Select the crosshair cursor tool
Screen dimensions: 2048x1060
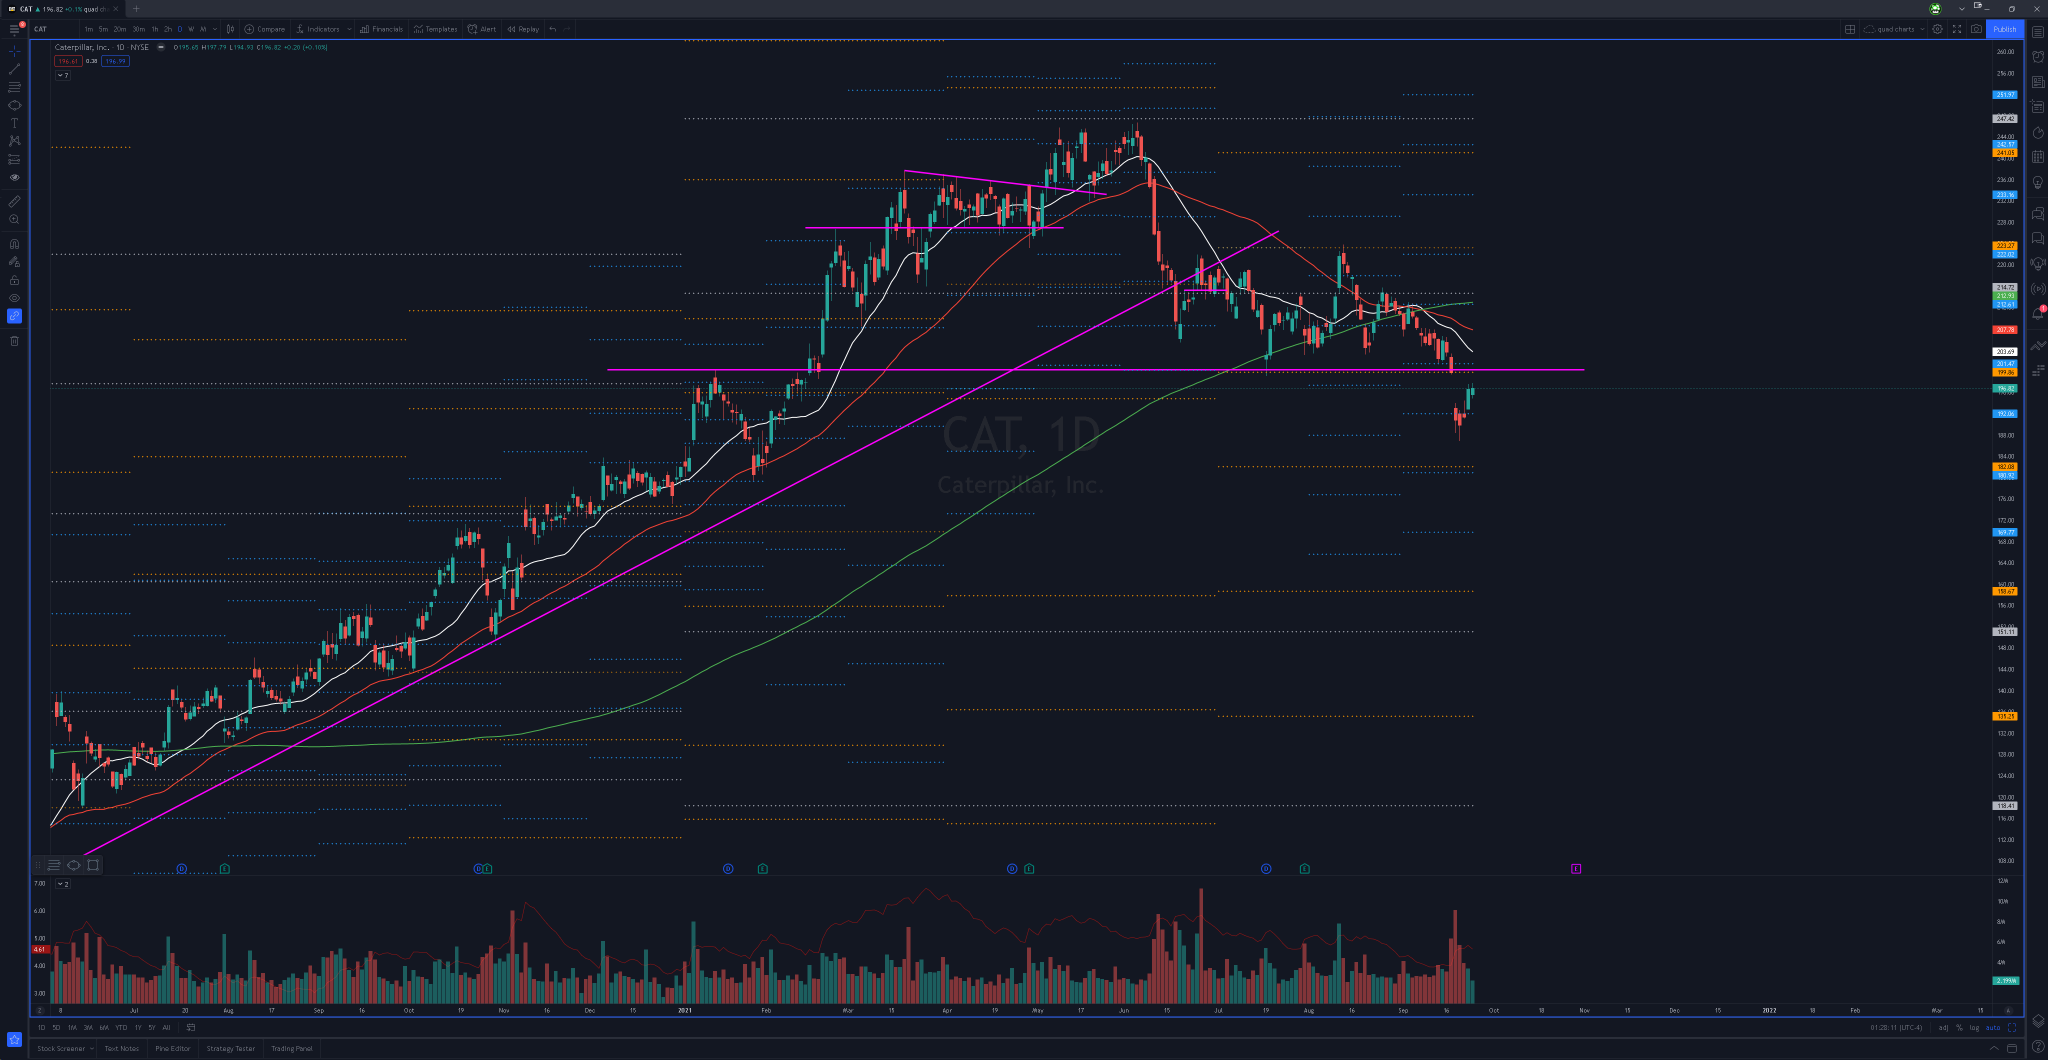click(14, 50)
